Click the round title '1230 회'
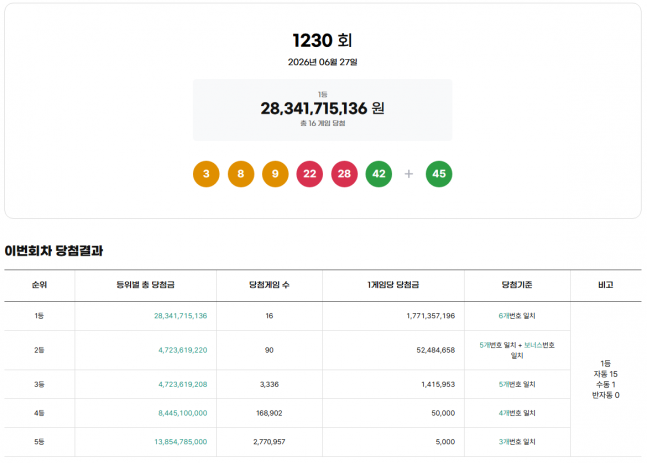The height and width of the screenshot is (463, 647). pos(322,40)
